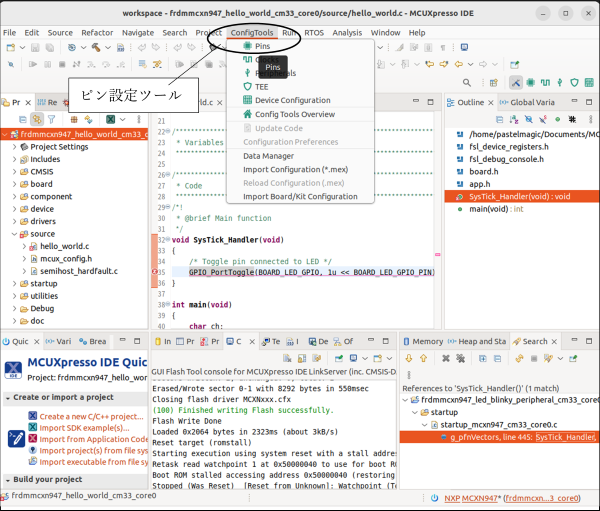The width and height of the screenshot is (600, 511).
Task: Expand the Debug folder in project tree
Action: (14, 308)
